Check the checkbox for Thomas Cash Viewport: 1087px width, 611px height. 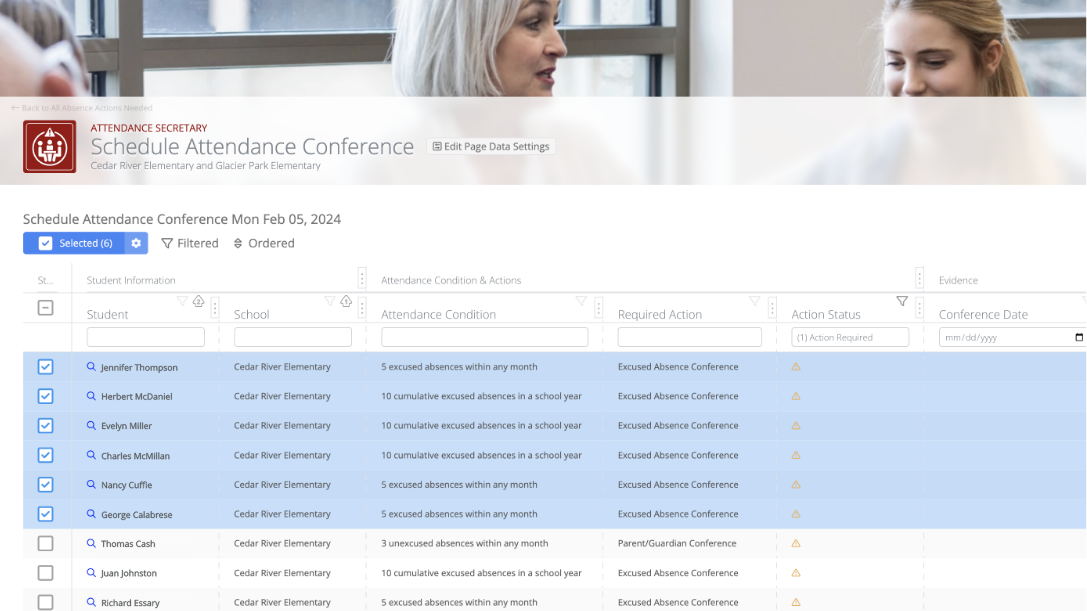click(45, 543)
